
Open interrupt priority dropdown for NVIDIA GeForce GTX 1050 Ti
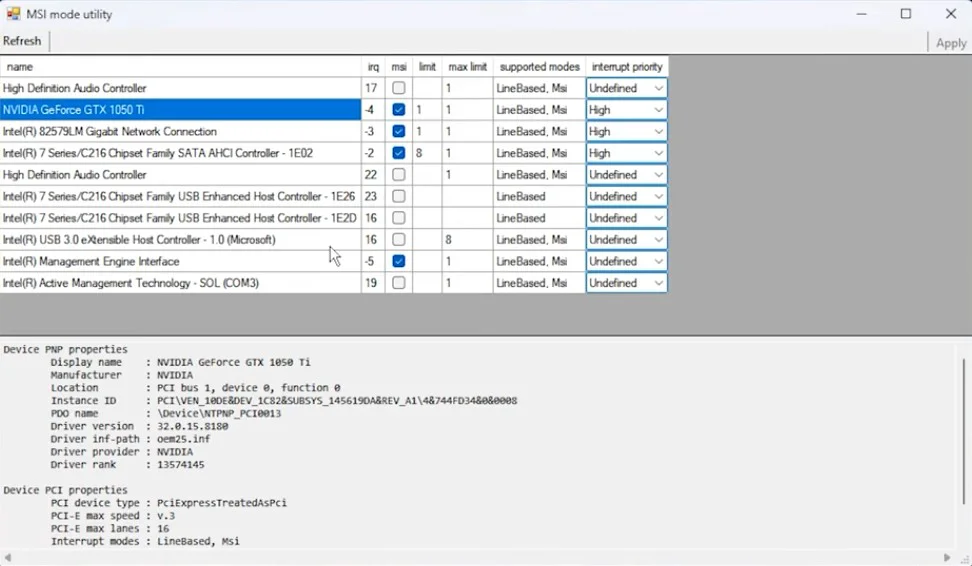point(658,110)
